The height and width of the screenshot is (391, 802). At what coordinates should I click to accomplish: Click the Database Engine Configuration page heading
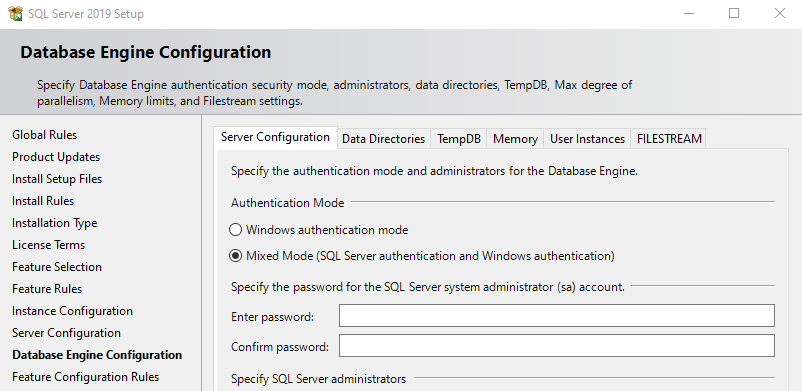pyautogui.click(x=146, y=52)
